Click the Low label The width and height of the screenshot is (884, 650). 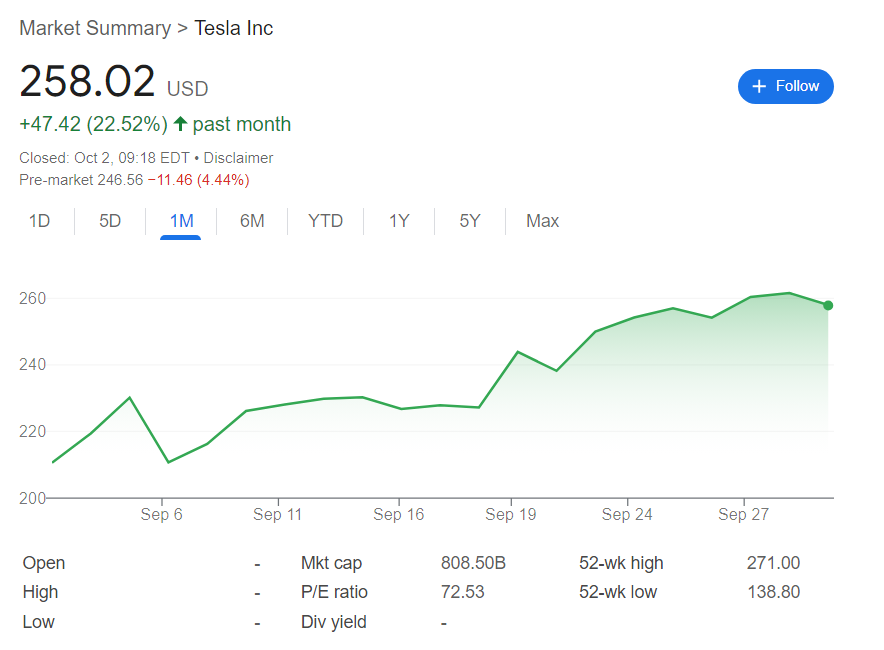pyautogui.click(x=38, y=622)
